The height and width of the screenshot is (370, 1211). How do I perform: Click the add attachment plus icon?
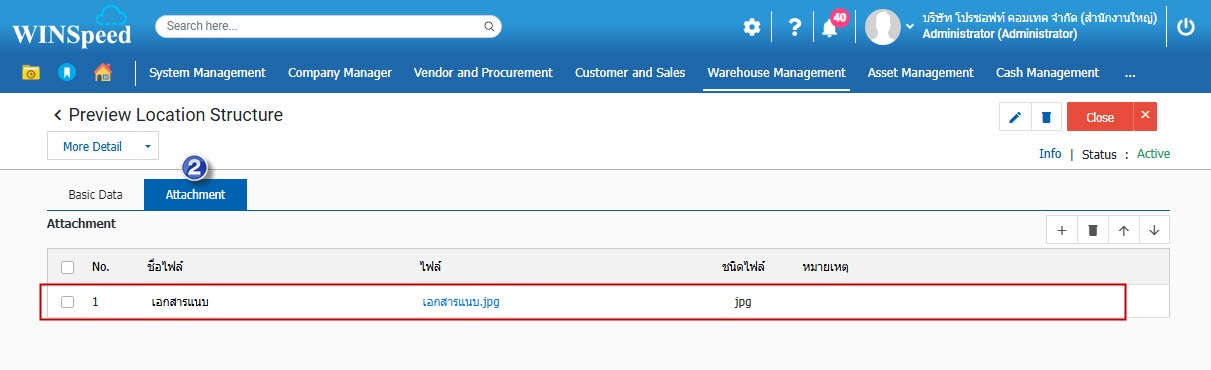tap(1061, 230)
